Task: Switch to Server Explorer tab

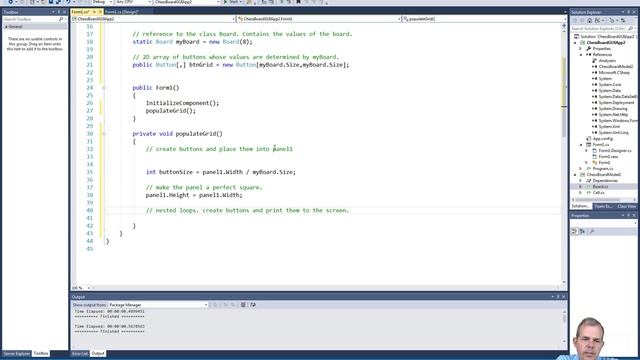Action: point(17,353)
